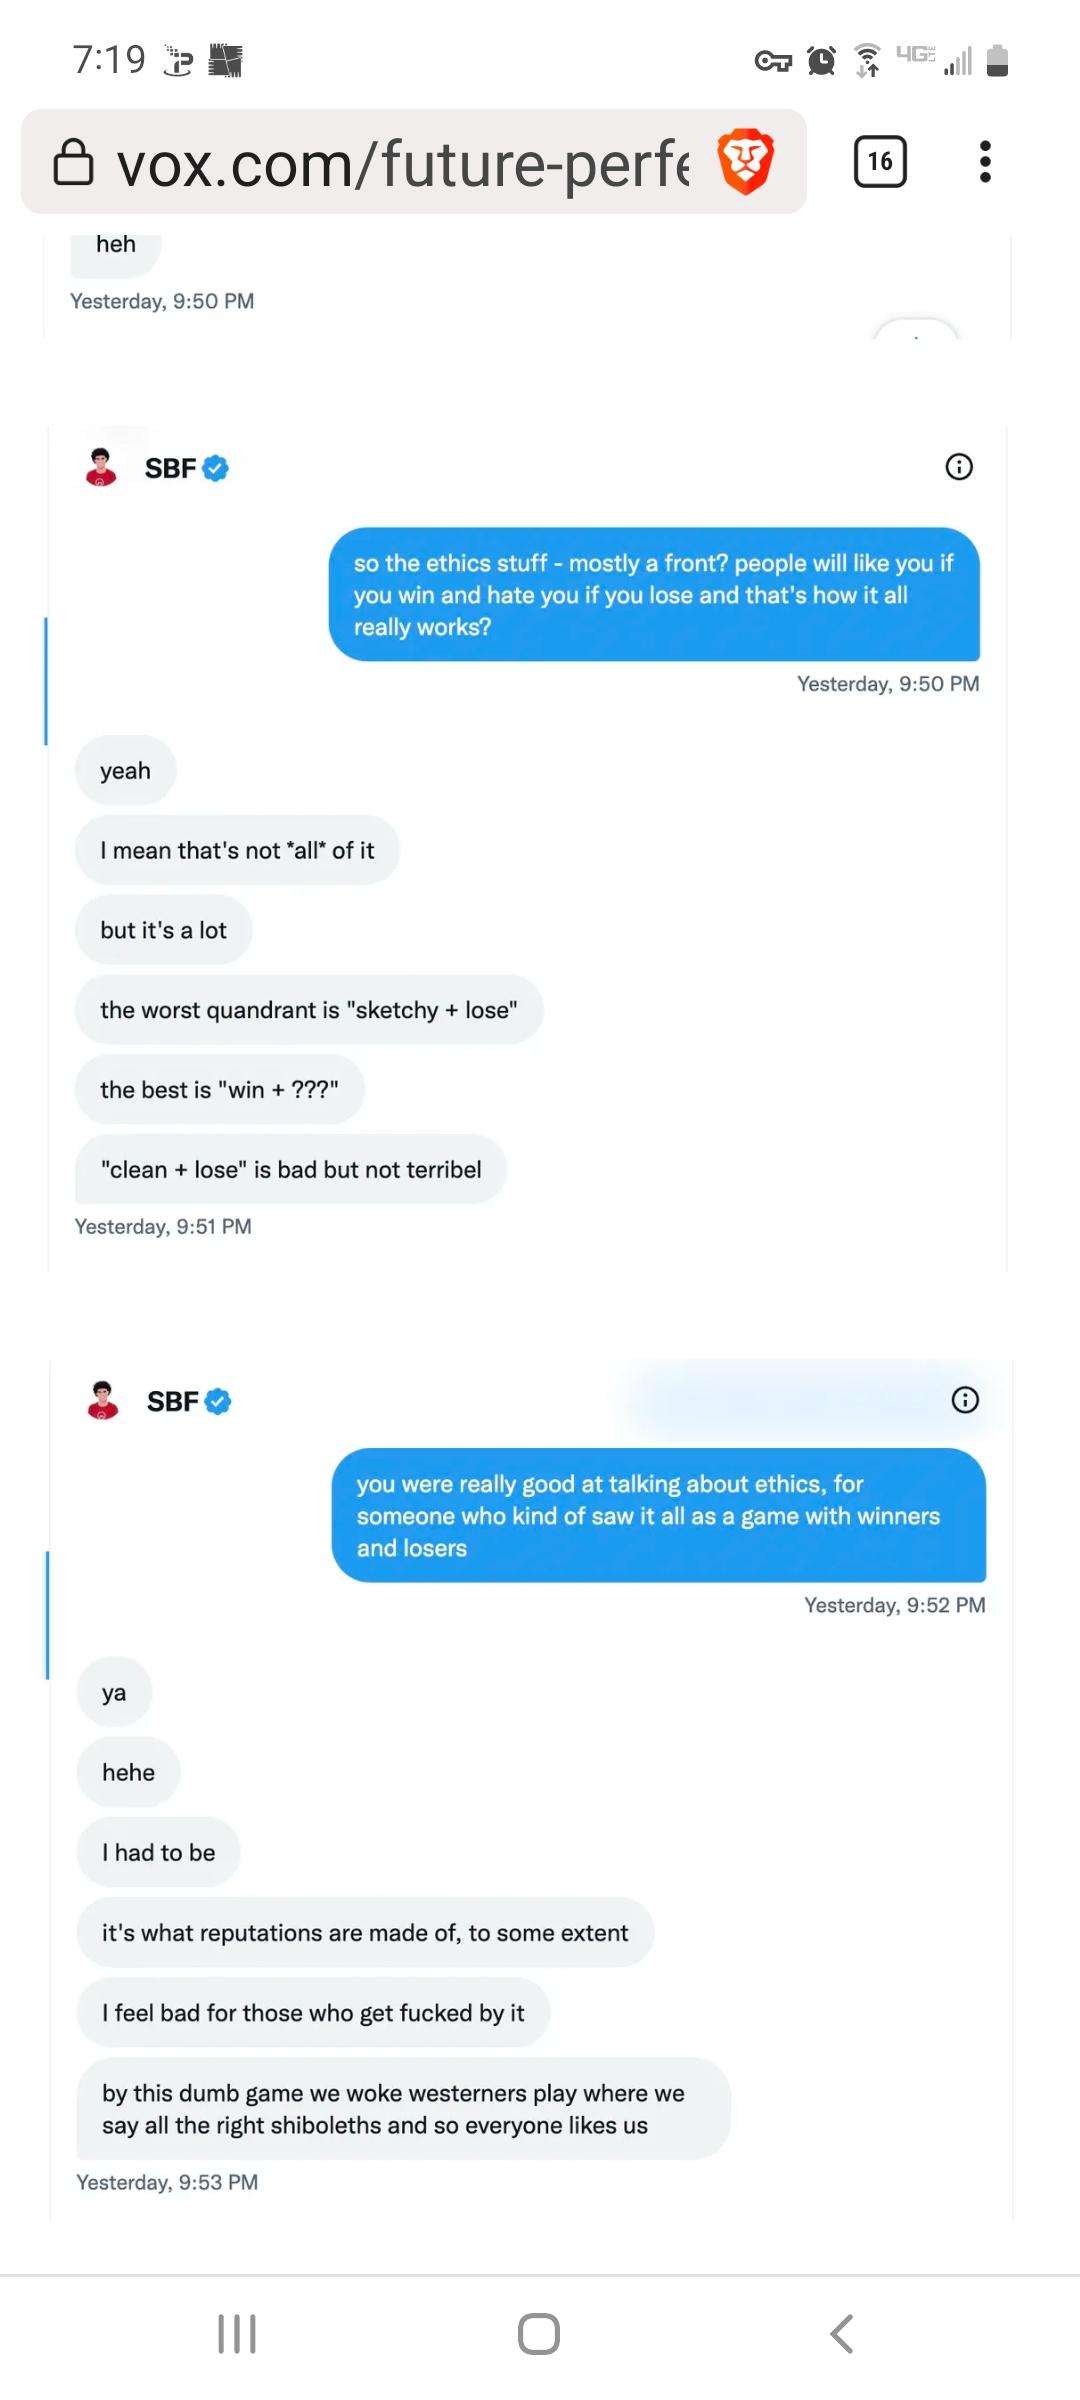Tap SBF avatar in second conversation header
The width and height of the screenshot is (1080, 2400).
click(103, 1401)
